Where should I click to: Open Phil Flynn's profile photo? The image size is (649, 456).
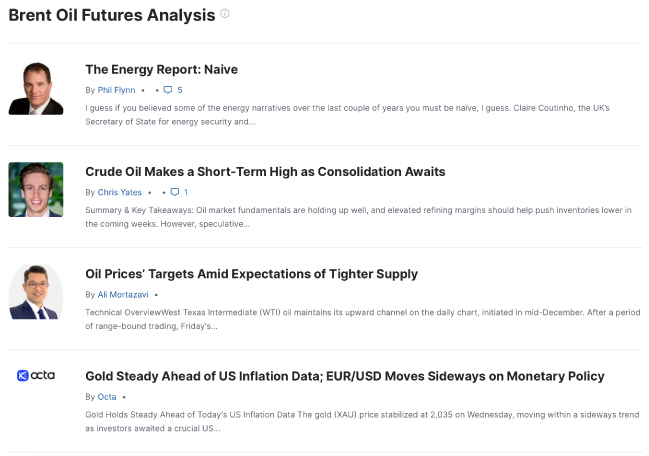tap(36, 88)
